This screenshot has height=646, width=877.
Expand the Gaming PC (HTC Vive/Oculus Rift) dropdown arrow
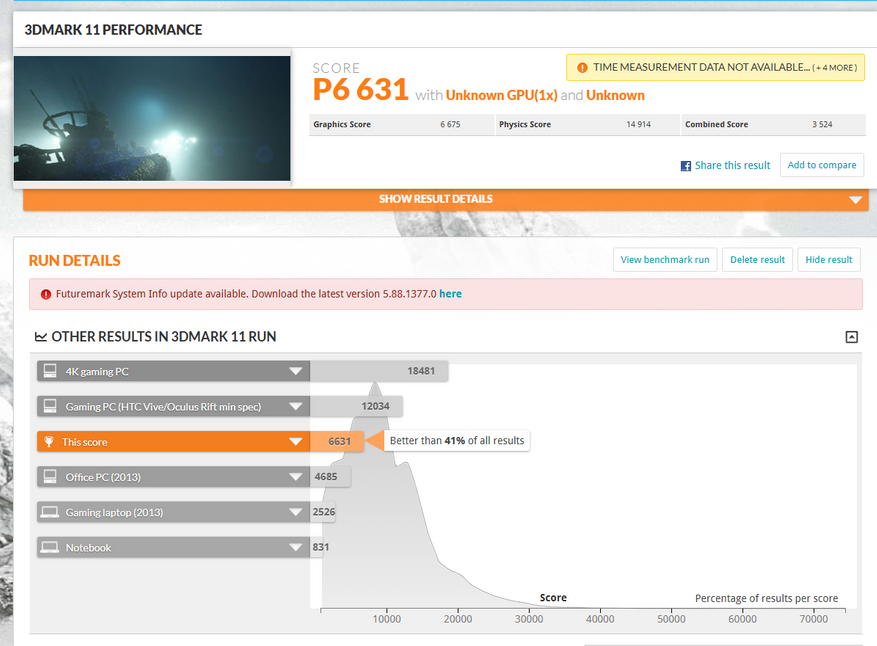click(x=296, y=406)
